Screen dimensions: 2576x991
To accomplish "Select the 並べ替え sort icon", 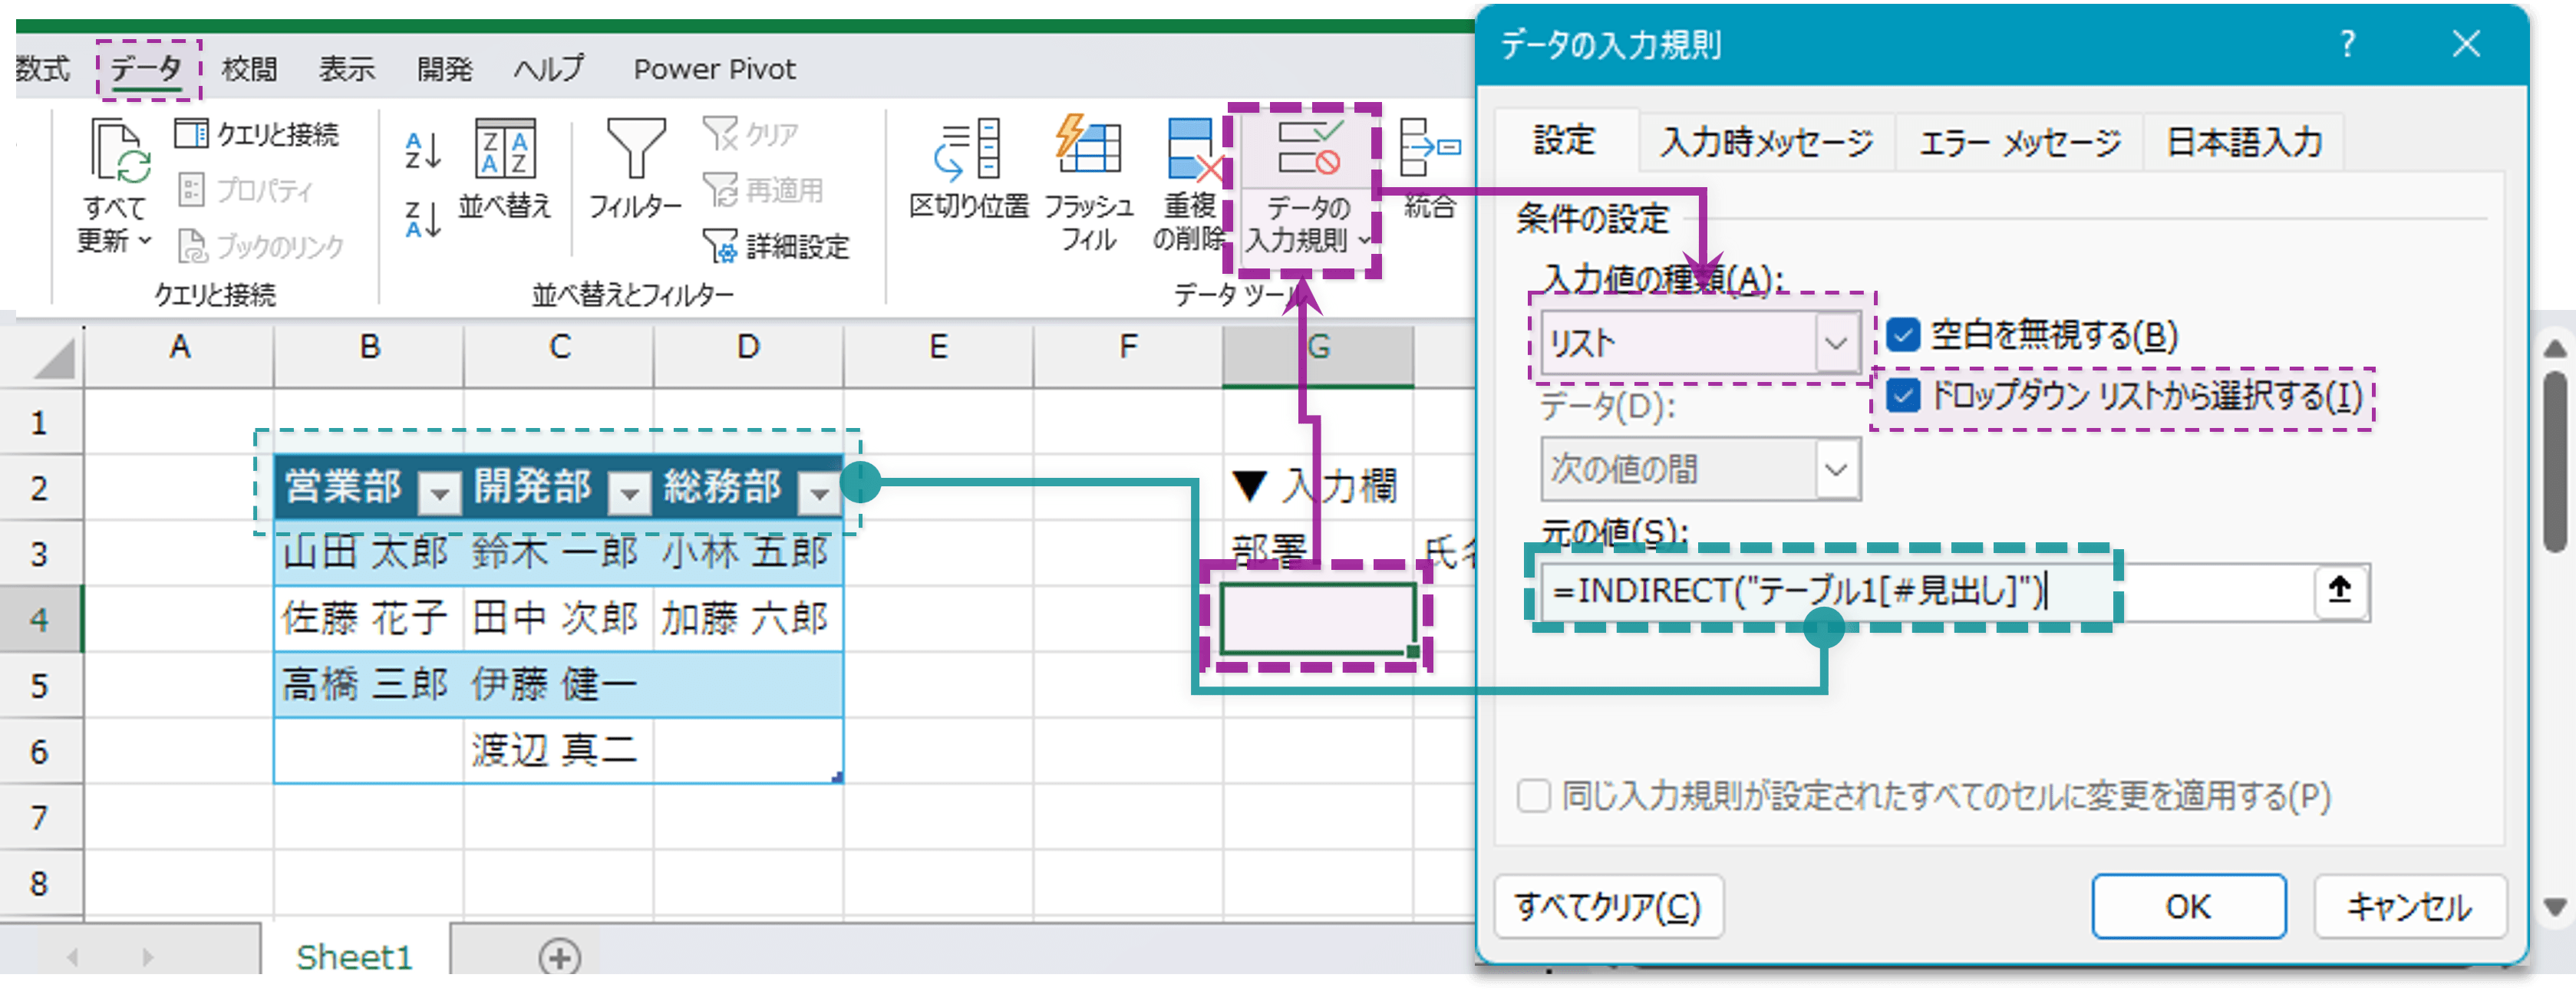I will point(505,152).
